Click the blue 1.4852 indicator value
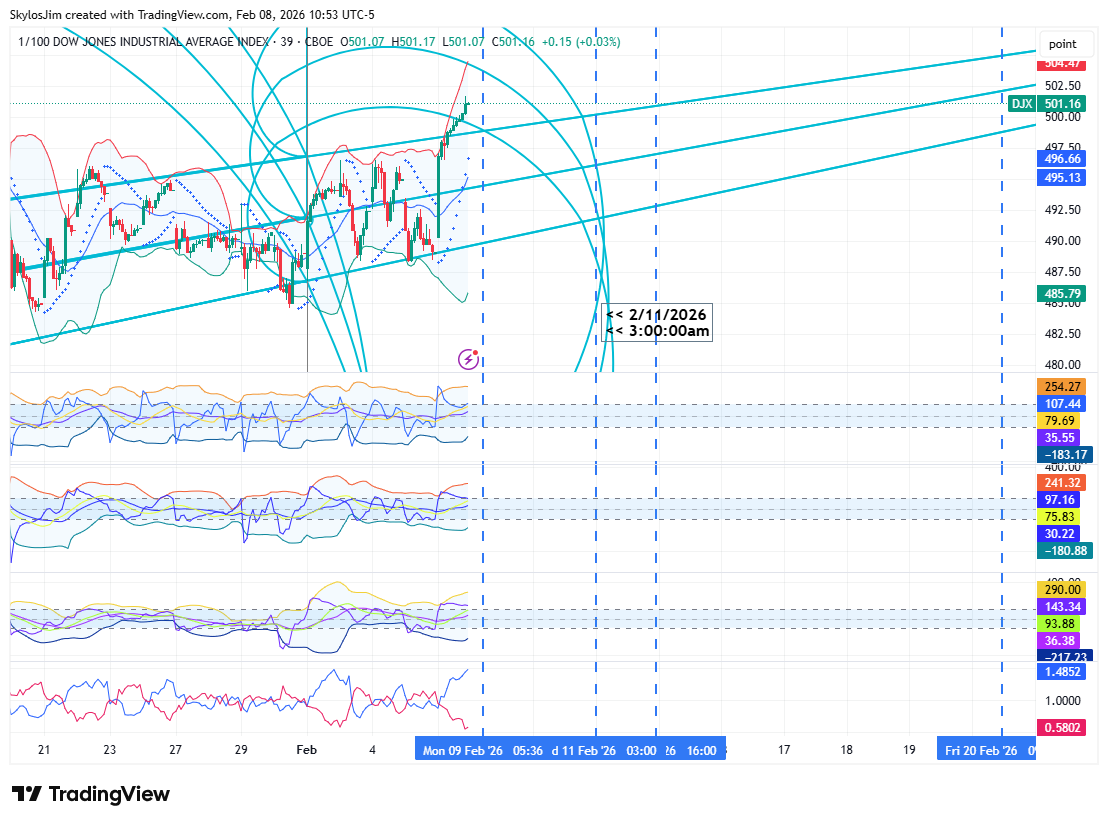The image size is (1108, 824). (x=1062, y=671)
